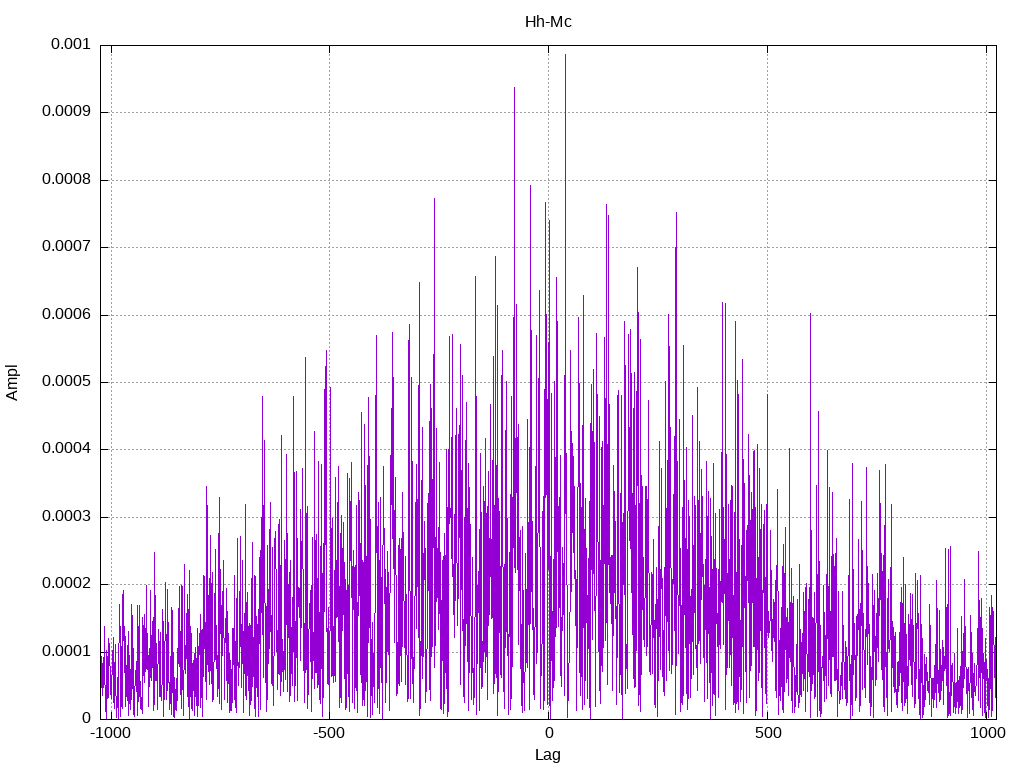Click the 500 x-axis tick label
Image resolution: width=1024 pixels, height=768 pixels.
[767, 733]
